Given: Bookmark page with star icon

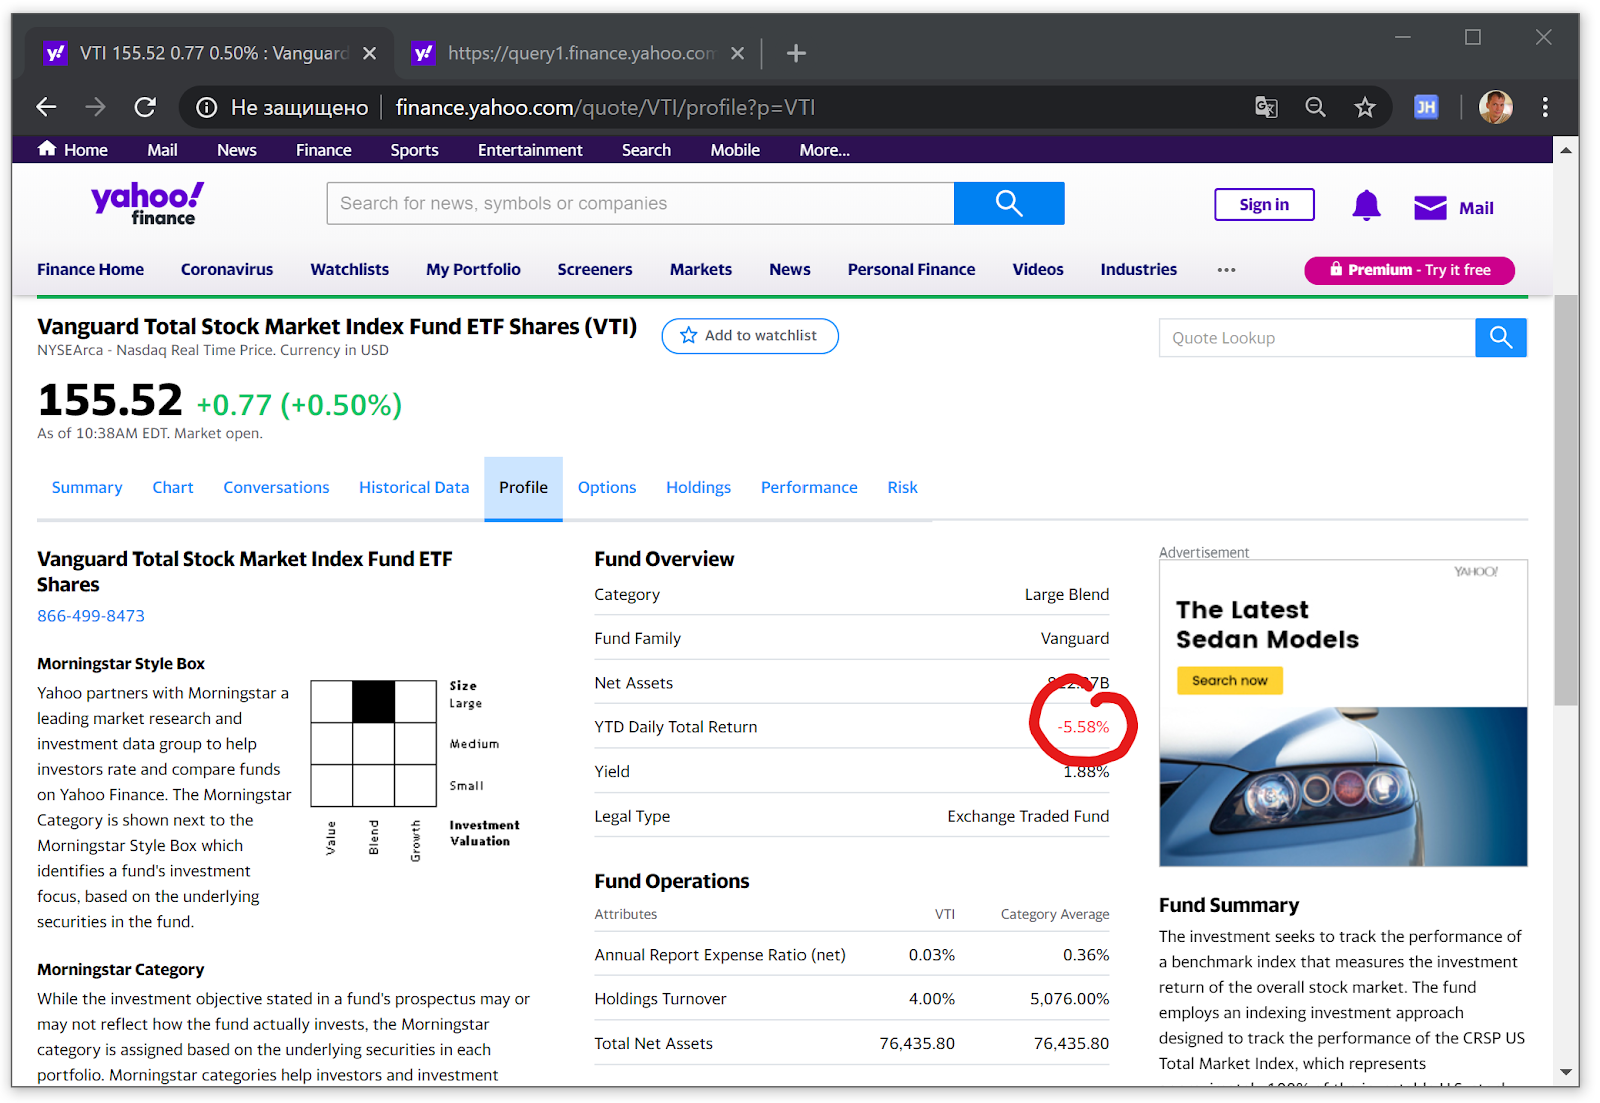Looking at the screenshot, I should 1364,108.
